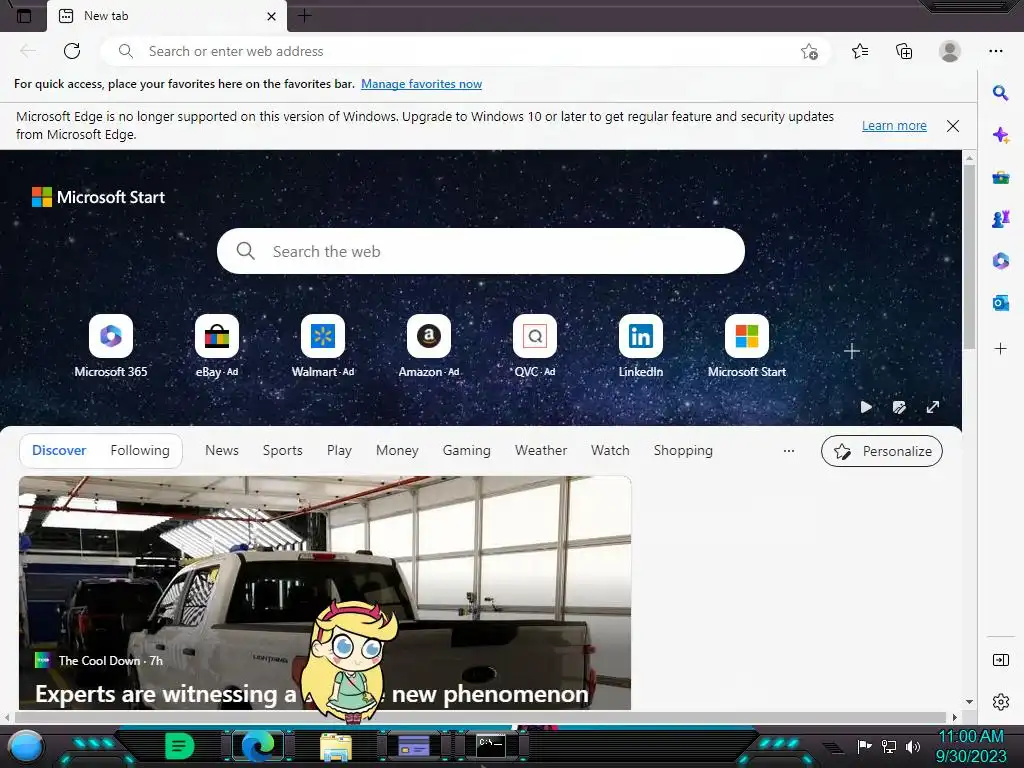1024x768 pixels.
Task: Dismiss the Edge unsupported notification bar
Action: pos(953,126)
